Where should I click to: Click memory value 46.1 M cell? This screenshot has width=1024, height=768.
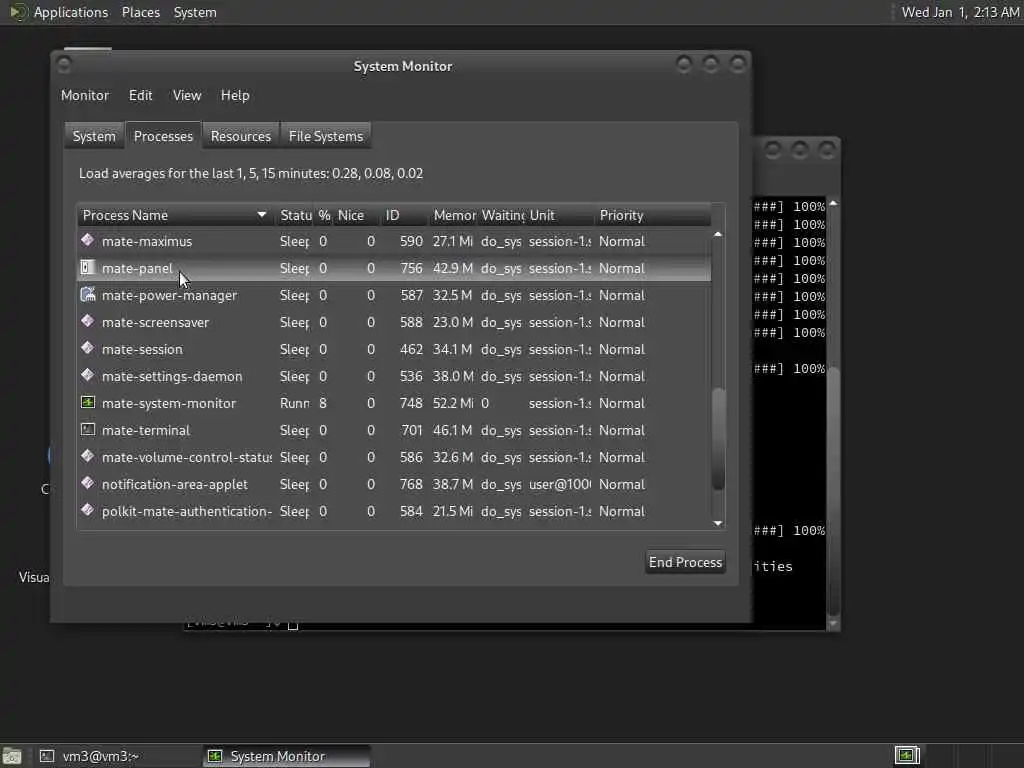click(453, 430)
